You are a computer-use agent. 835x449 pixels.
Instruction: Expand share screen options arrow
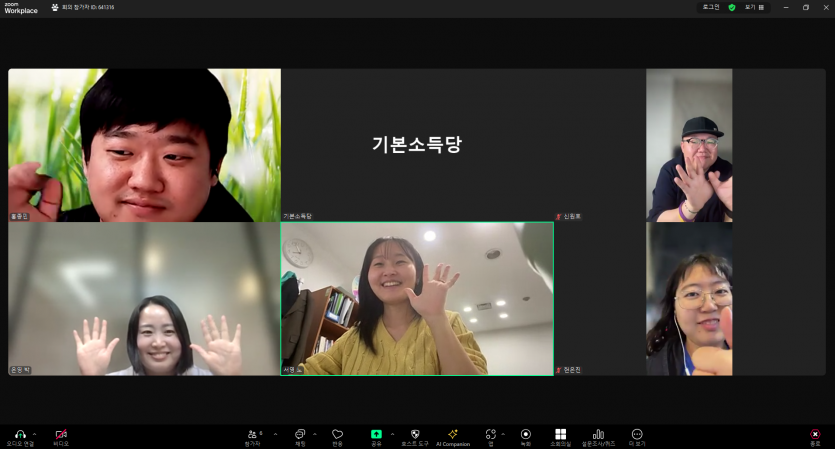[x=392, y=434]
